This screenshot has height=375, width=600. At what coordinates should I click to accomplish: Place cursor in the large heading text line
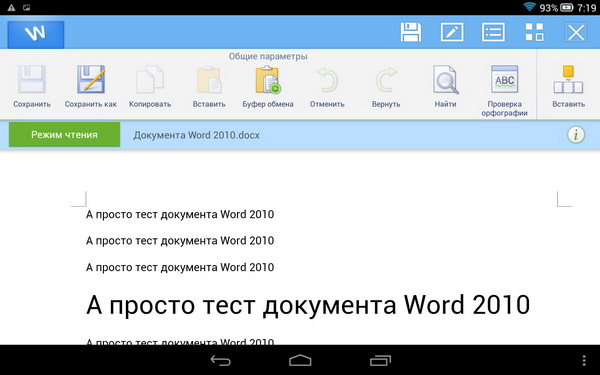pos(308,305)
